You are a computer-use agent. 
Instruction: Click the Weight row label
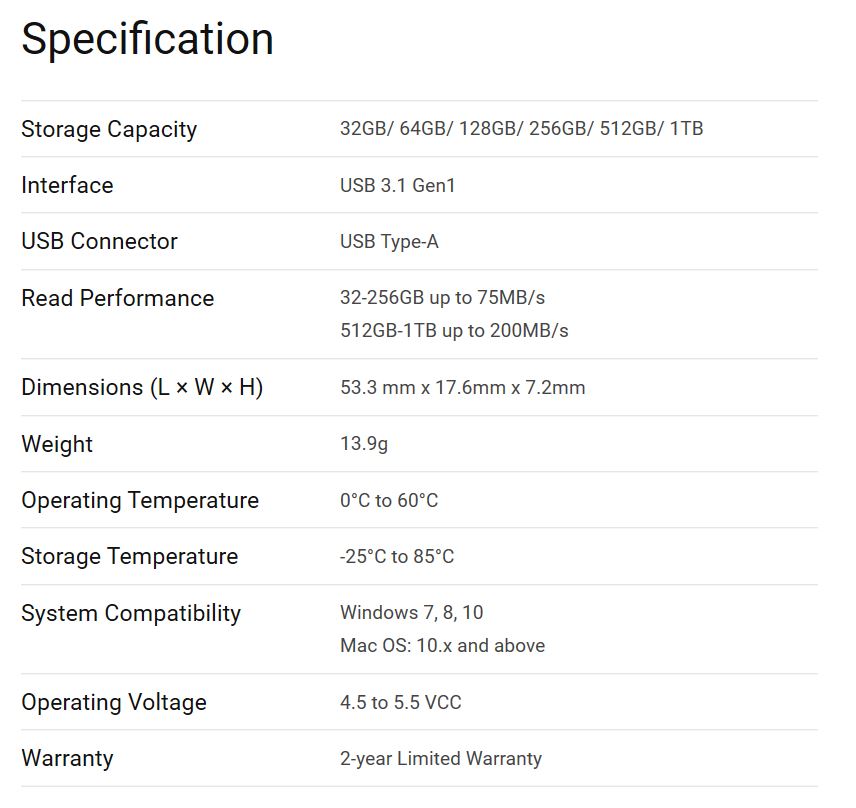click(57, 444)
